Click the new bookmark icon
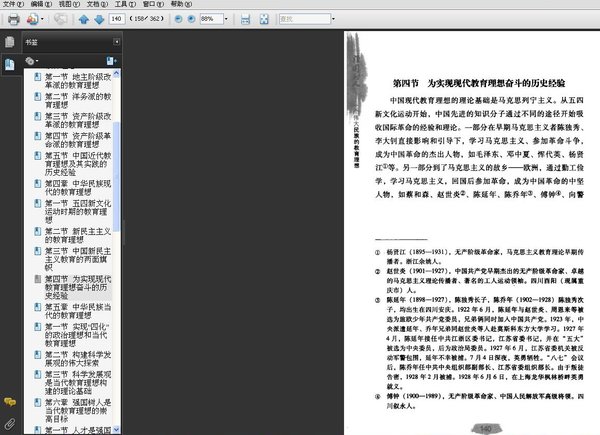 tap(111, 61)
